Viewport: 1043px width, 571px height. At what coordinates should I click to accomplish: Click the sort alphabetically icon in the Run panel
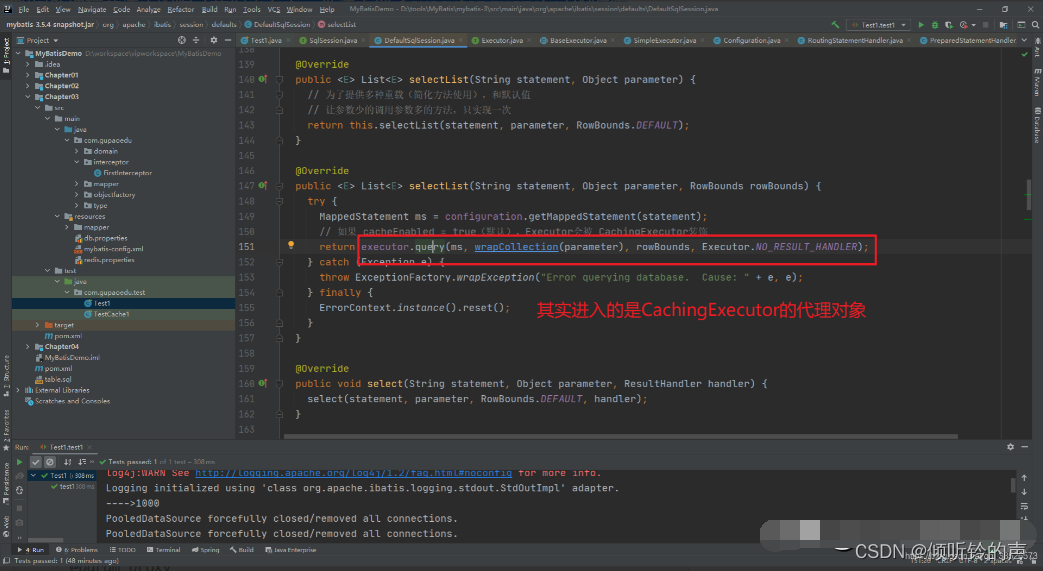click(67, 462)
